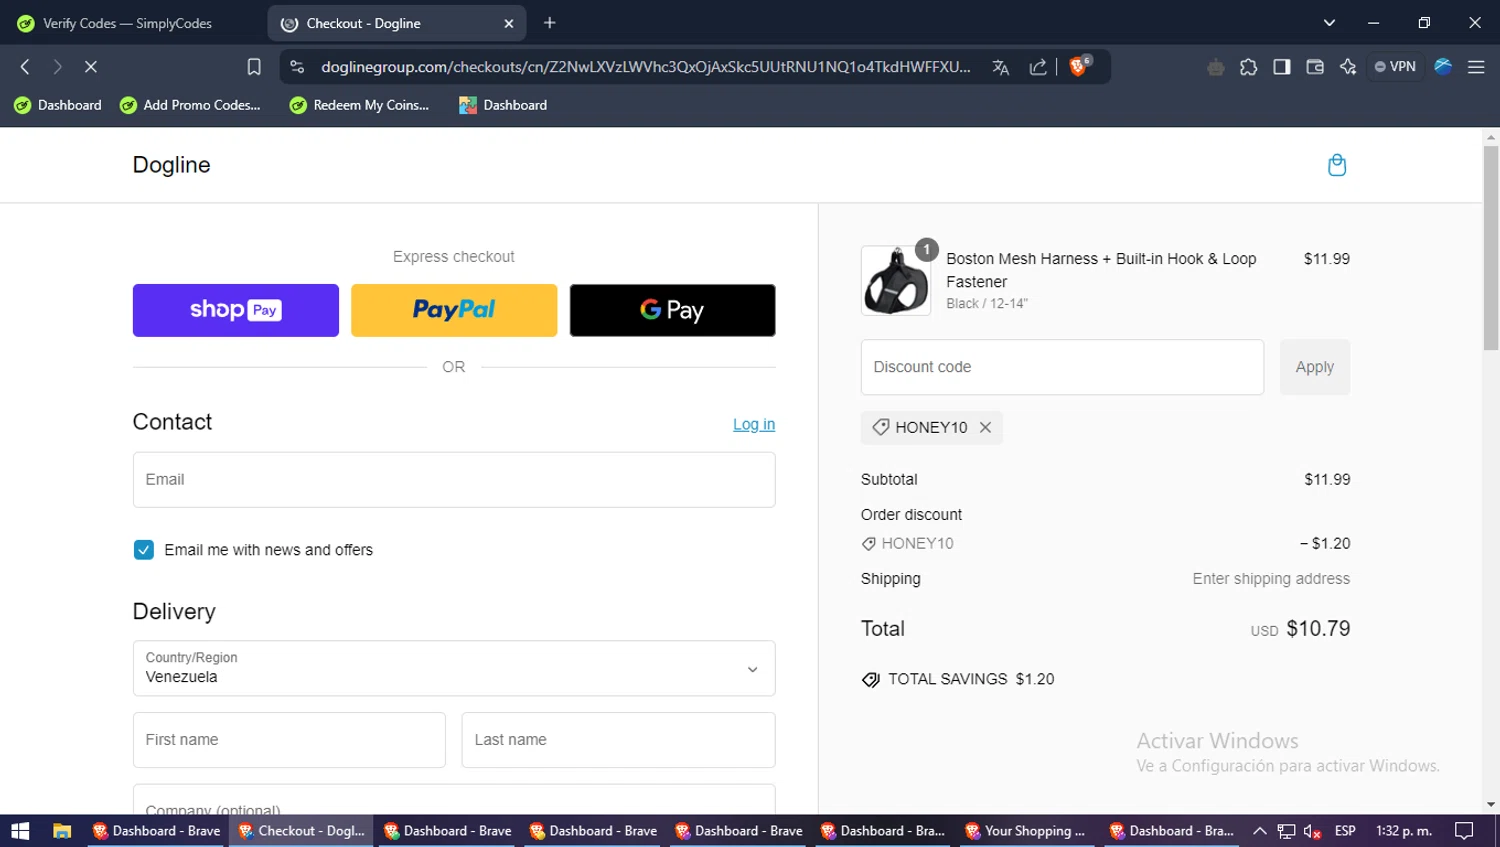
Task: Toggle the browser sidebar panel icon
Action: tap(1281, 67)
